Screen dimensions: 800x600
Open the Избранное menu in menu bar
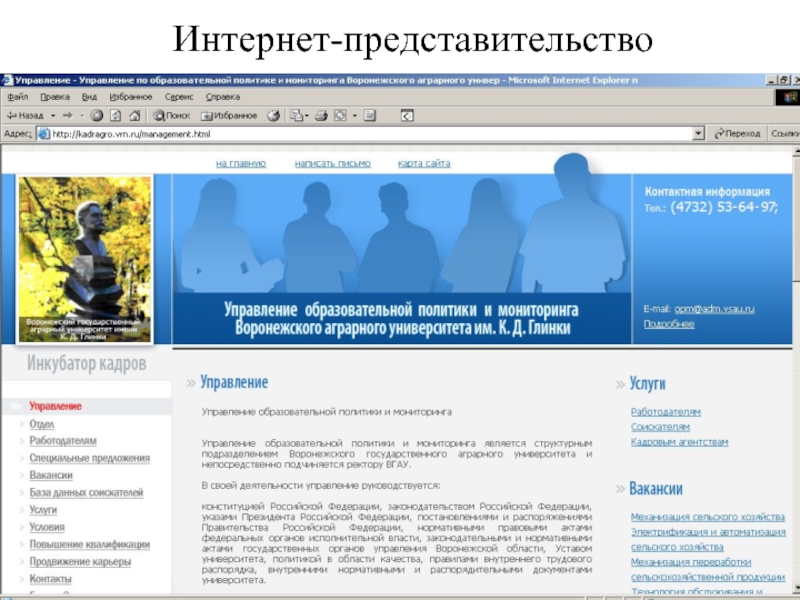pos(131,97)
